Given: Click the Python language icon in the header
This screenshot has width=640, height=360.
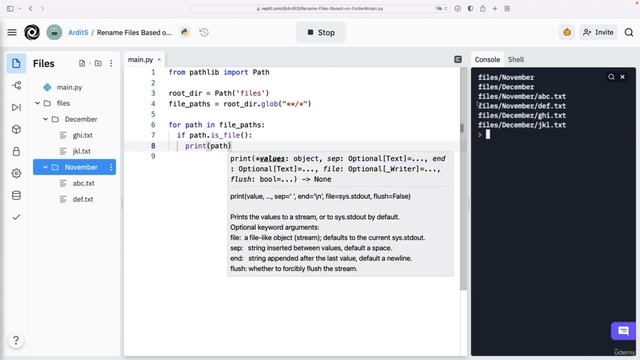Looking at the screenshot, I should tap(185, 32).
